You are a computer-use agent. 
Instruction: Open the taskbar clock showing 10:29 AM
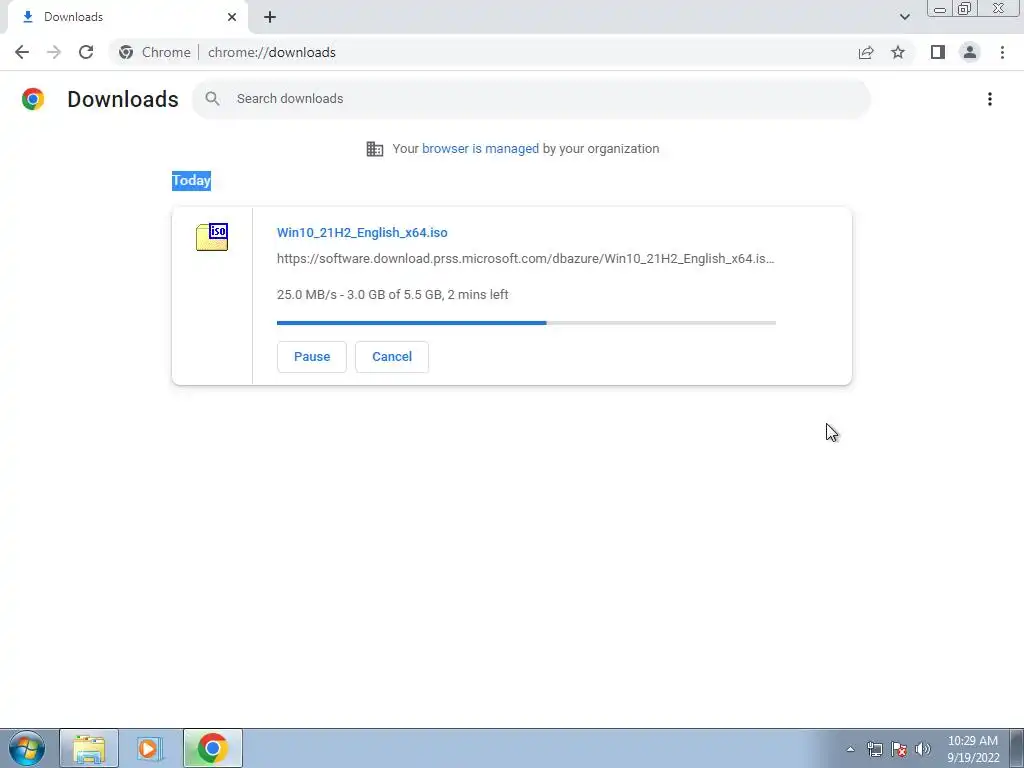click(x=973, y=749)
